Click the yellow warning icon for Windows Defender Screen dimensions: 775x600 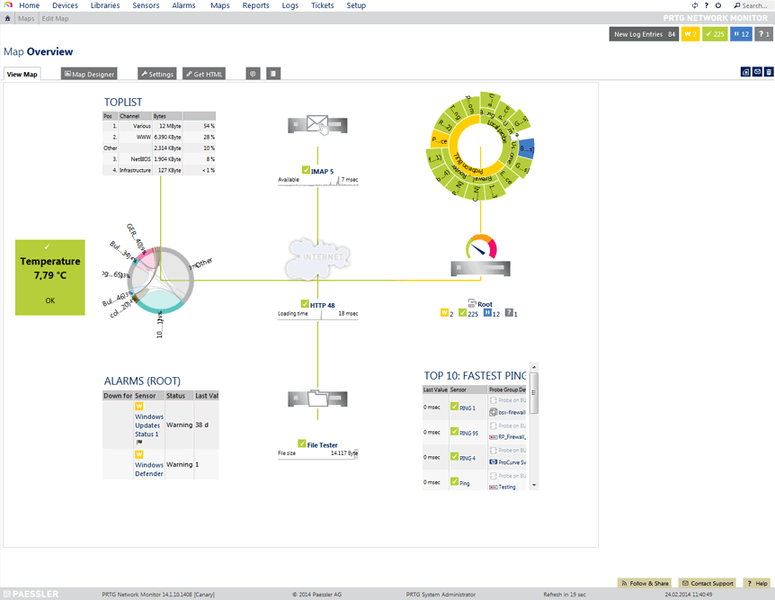(139, 454)
